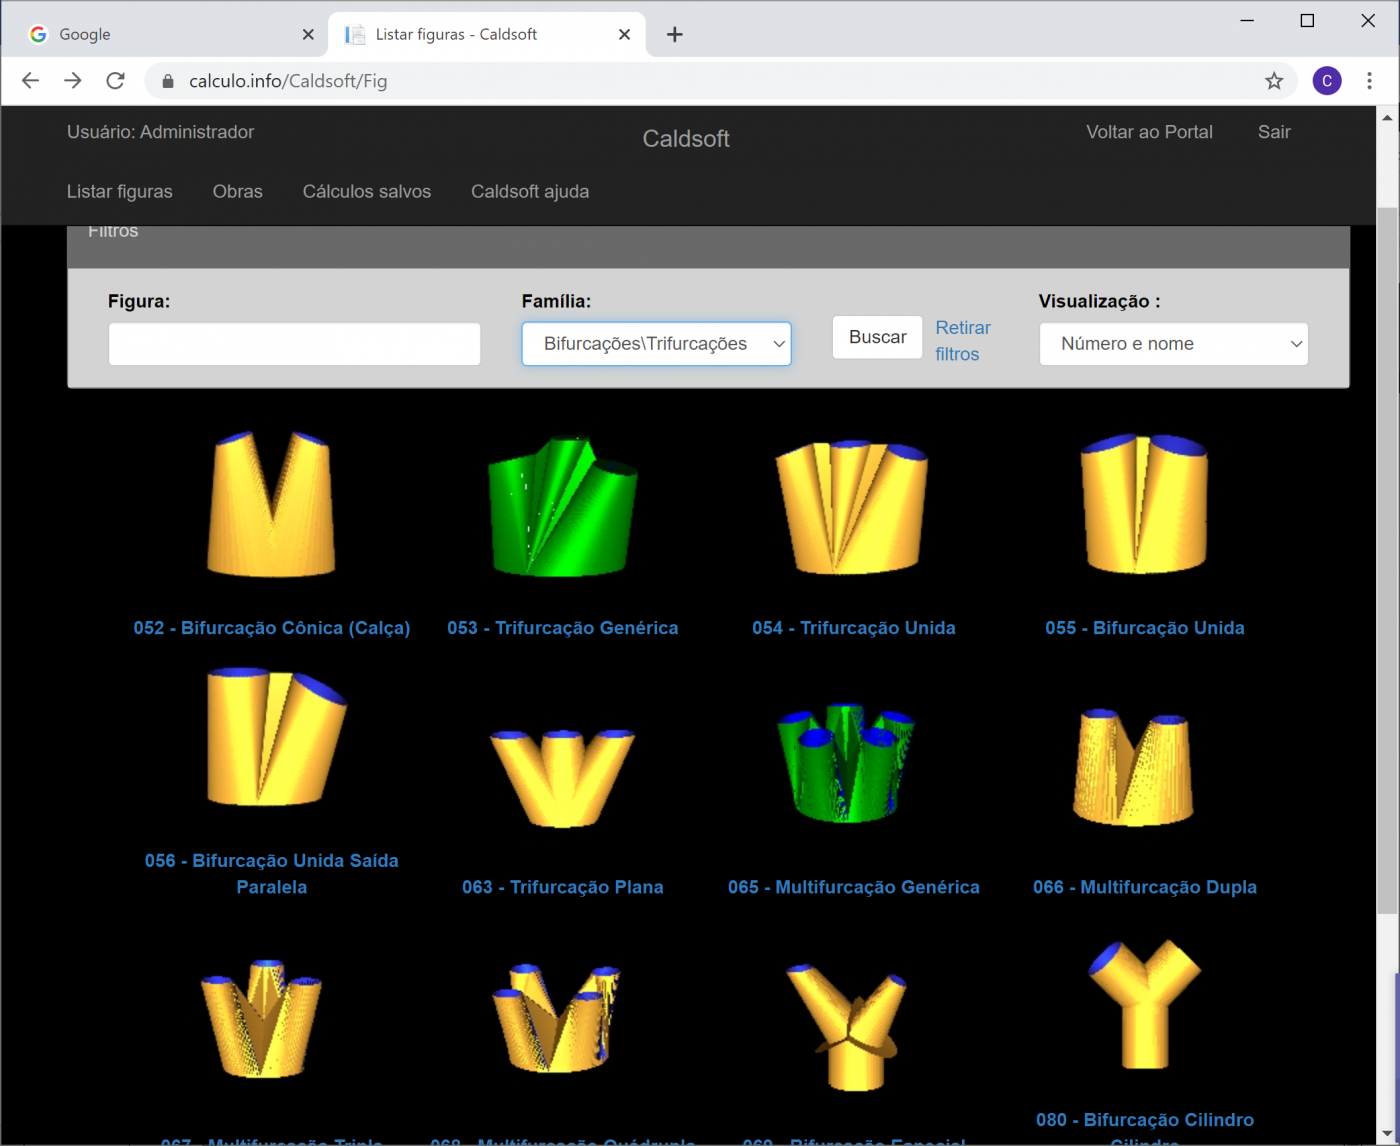Click the green Trifurcação Genérica figure image
This screenshot has width=1400, height=1146.
point(562,506)
